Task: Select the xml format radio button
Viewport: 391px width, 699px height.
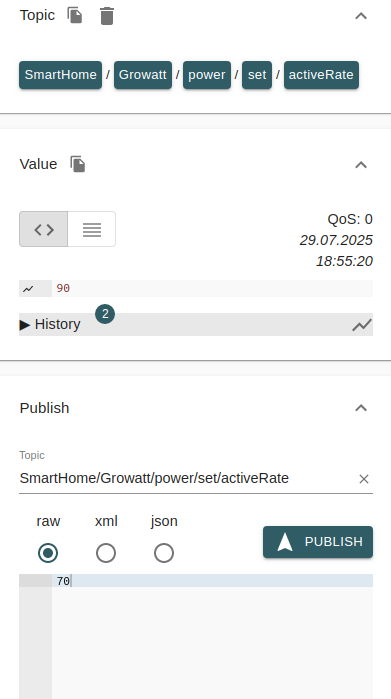Action: tap(106, 553)
